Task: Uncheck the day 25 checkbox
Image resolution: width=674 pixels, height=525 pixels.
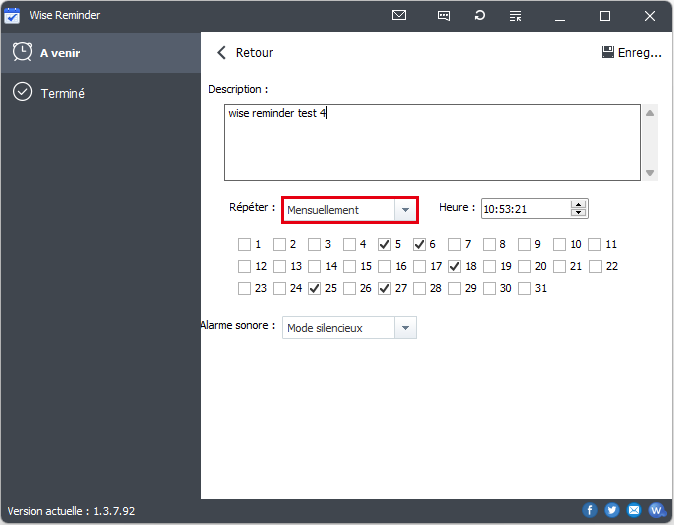Action: click(x=314, y=289)
